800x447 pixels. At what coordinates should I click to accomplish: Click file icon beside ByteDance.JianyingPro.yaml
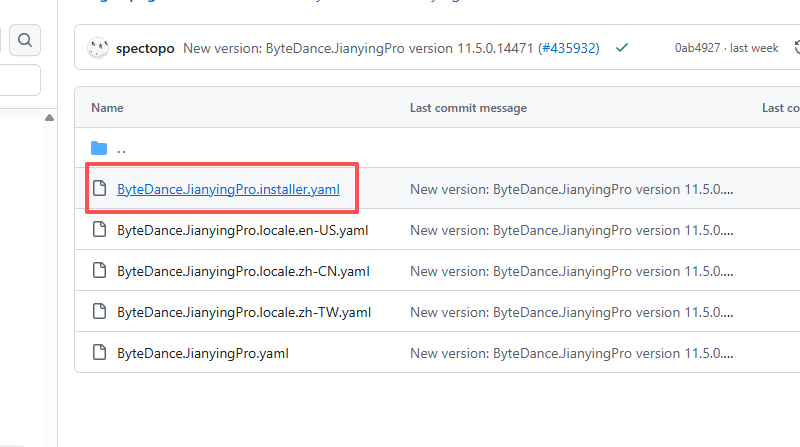coord(99,352)
